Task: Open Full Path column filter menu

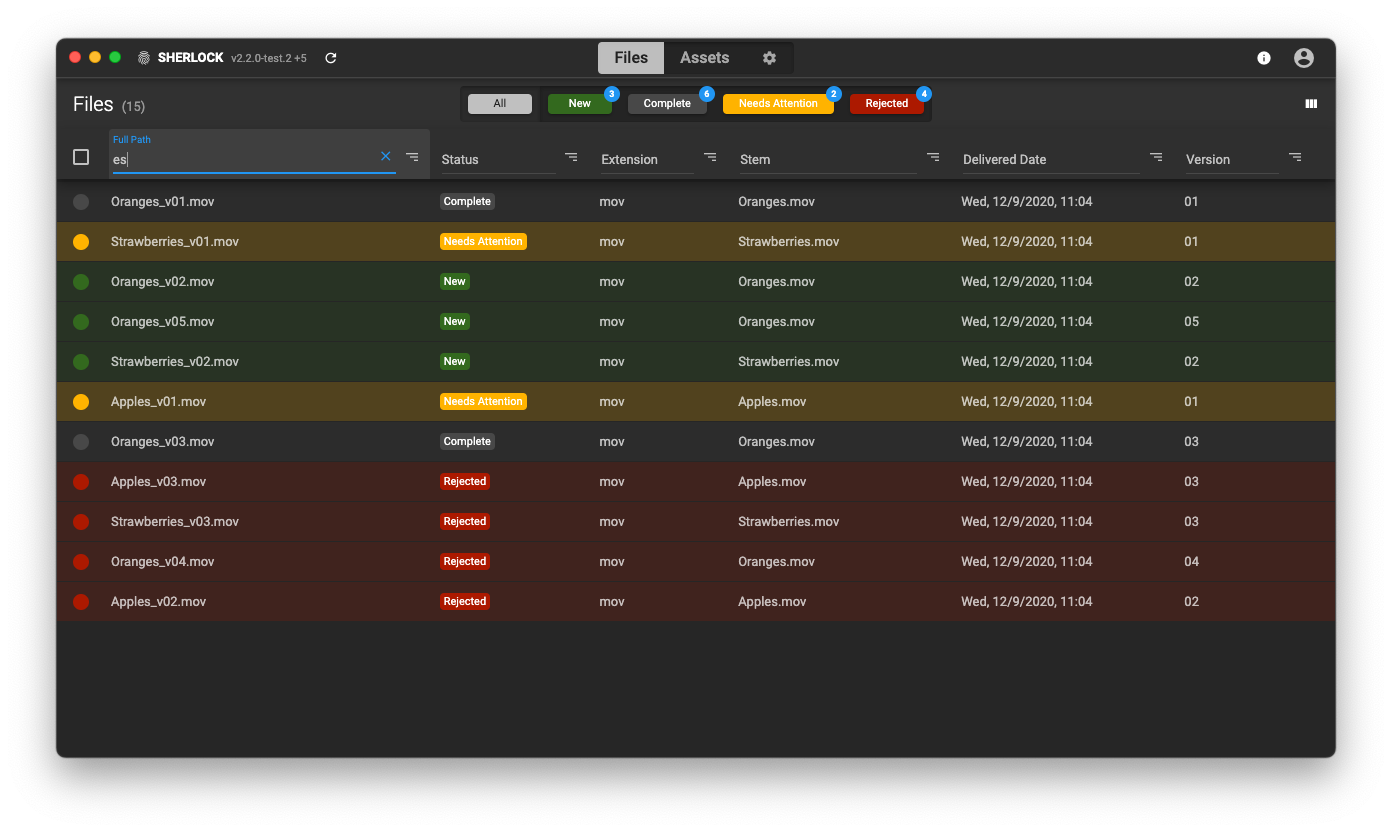Action: point(413,157)
